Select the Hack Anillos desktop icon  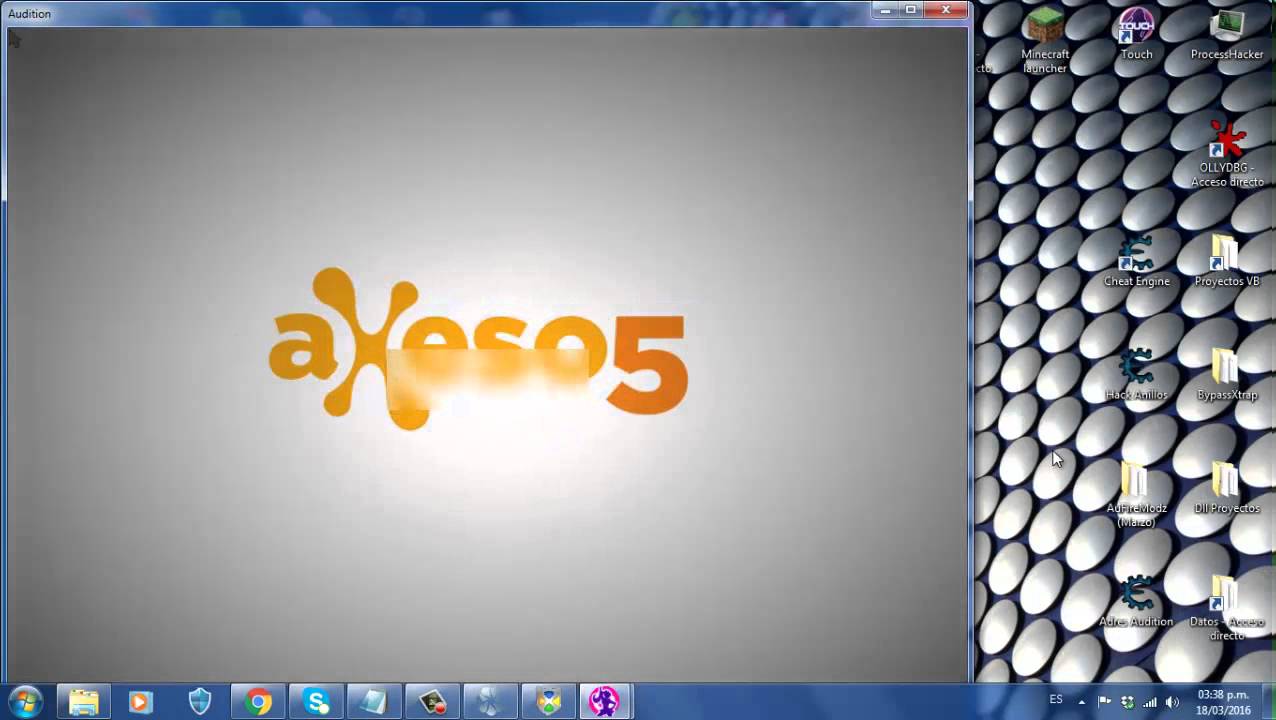[1136, 375]
